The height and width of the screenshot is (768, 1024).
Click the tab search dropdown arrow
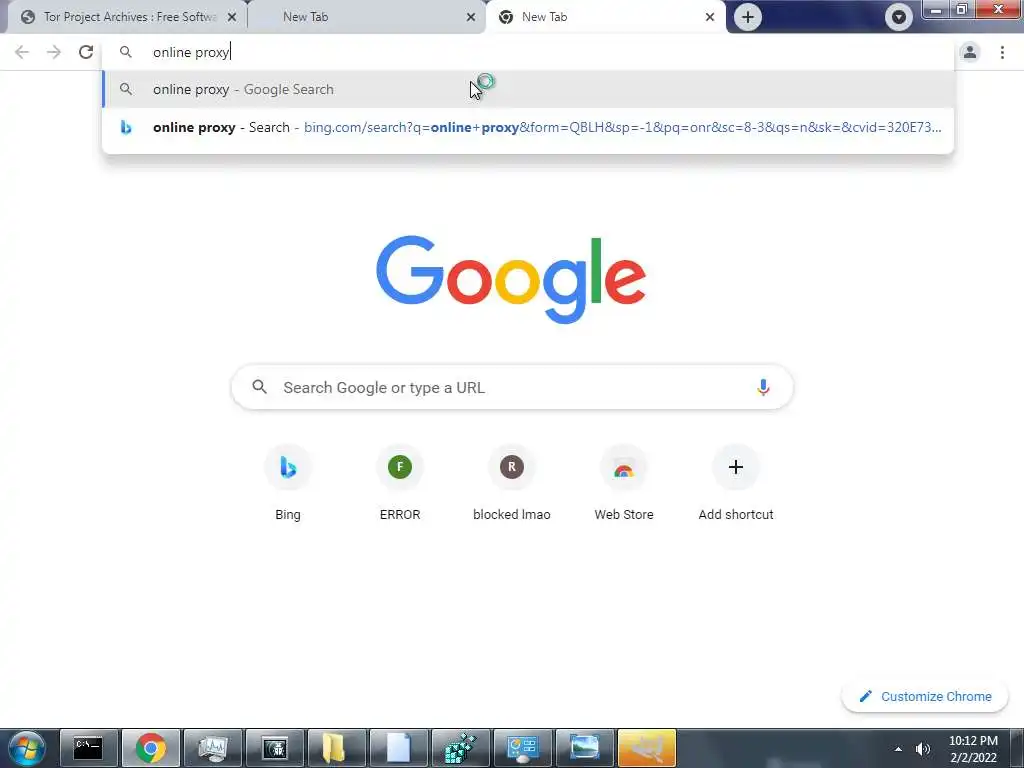tap(899, 17)
